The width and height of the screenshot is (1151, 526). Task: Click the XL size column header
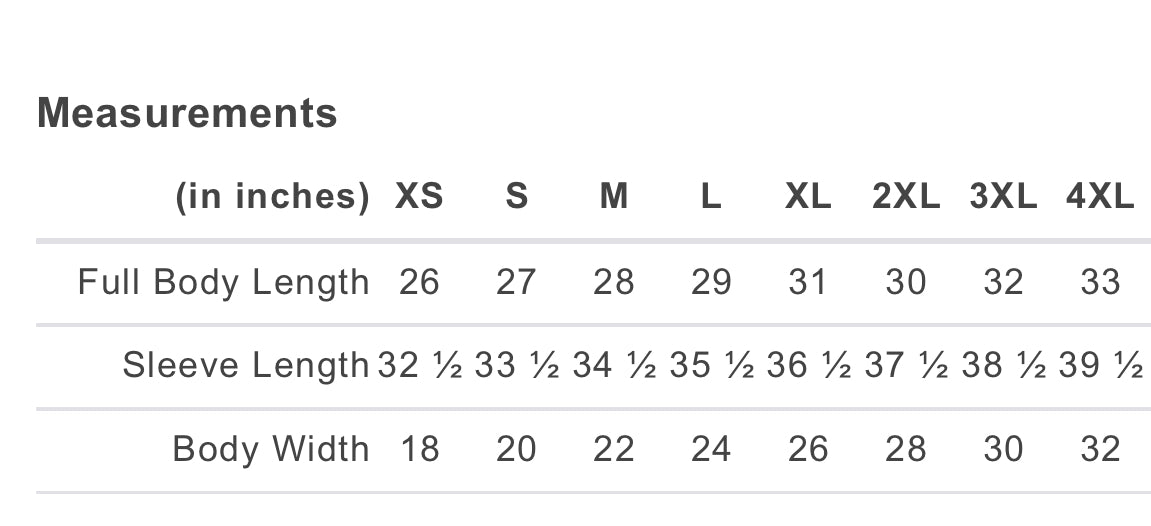point(808,197)
